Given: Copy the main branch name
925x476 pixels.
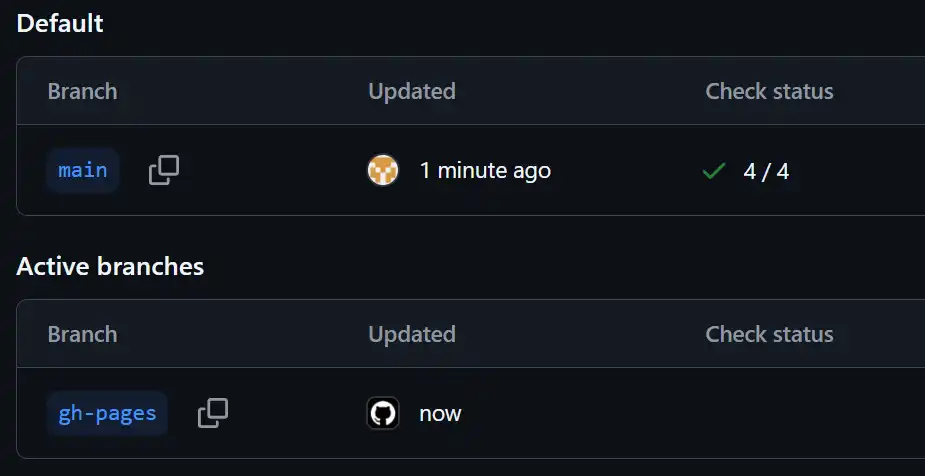Looking at the screenshot, I should coord(164,171).
